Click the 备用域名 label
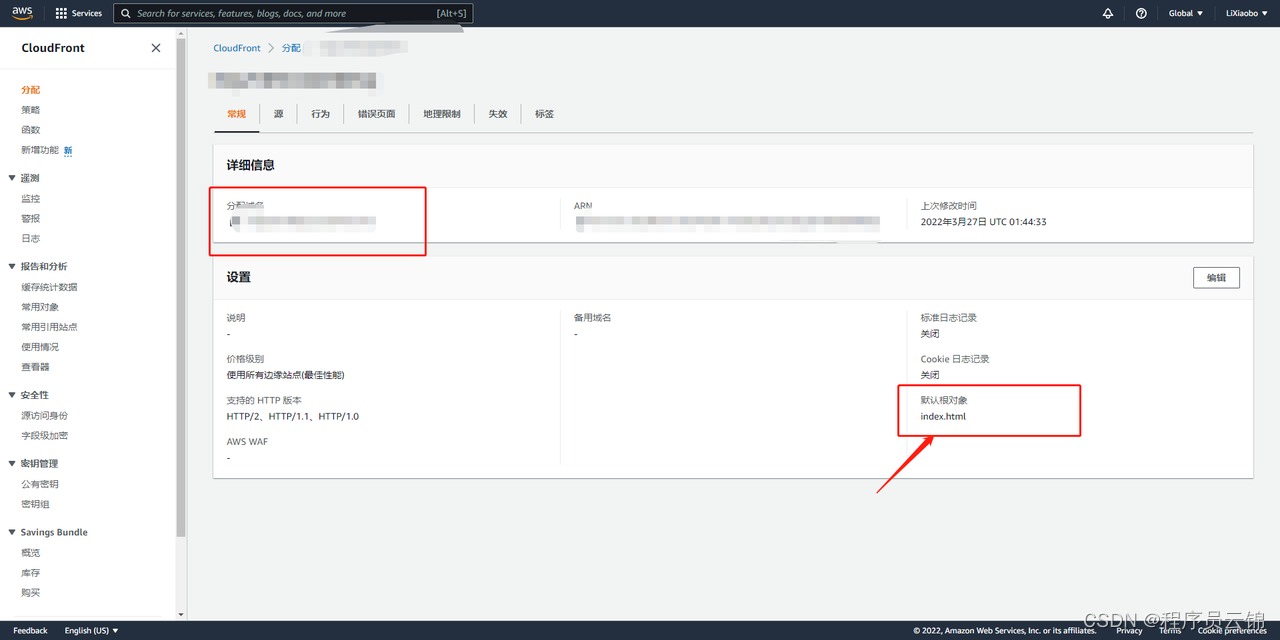The width and height of the screenshot is (1280, 640). (593, 318)
